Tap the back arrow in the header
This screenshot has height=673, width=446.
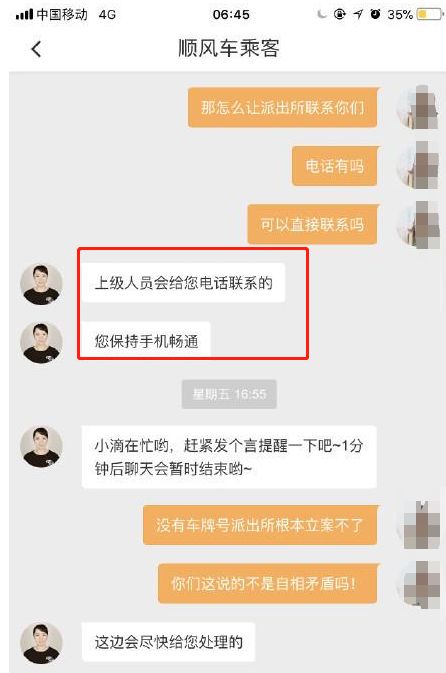[36, 49]
